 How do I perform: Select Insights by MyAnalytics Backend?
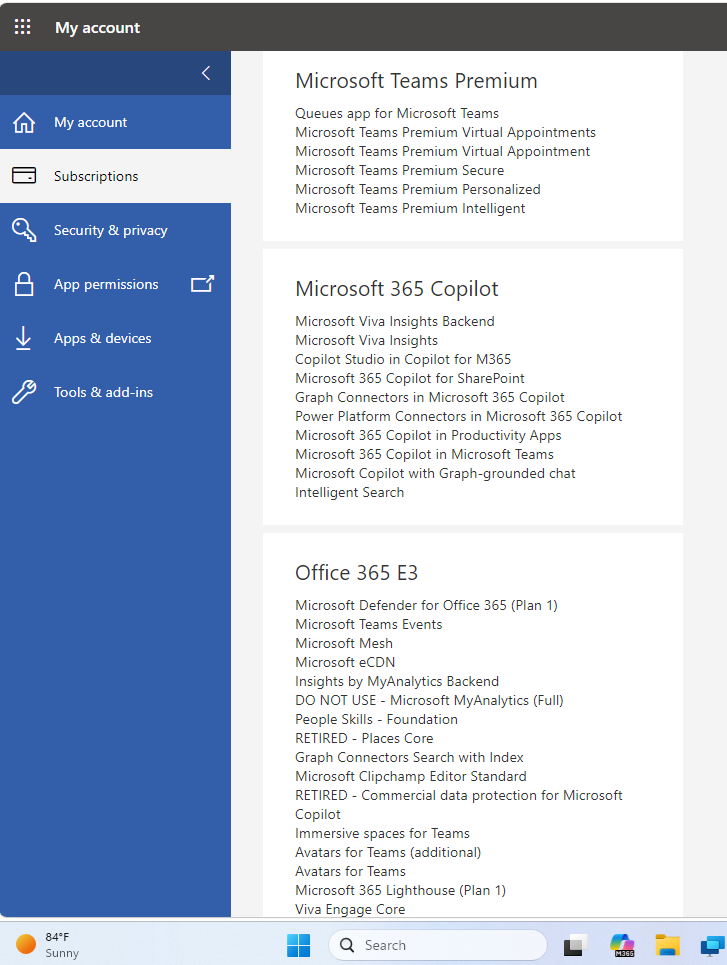tap(397, 682)
